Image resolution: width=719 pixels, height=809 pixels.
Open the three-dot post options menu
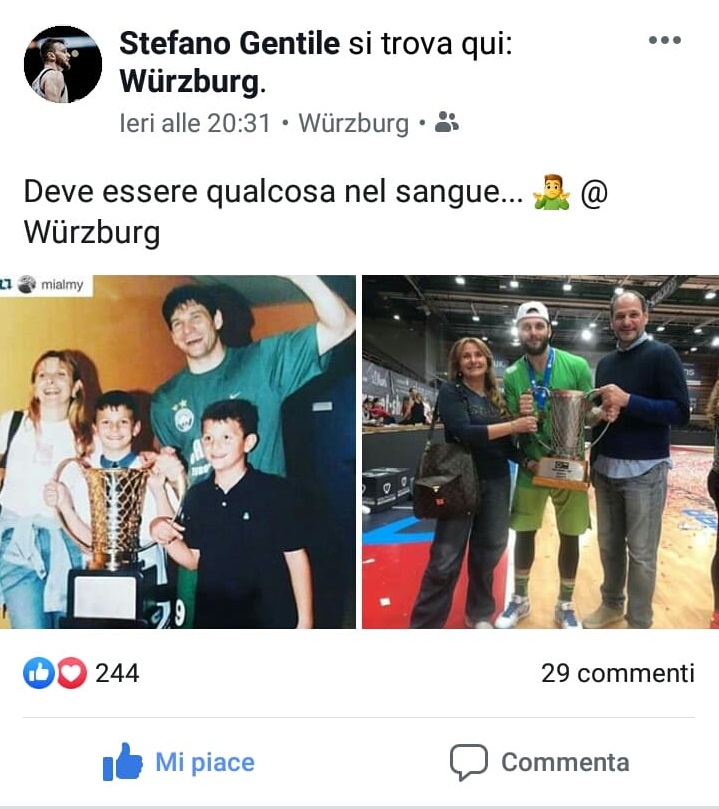[665, 40]
